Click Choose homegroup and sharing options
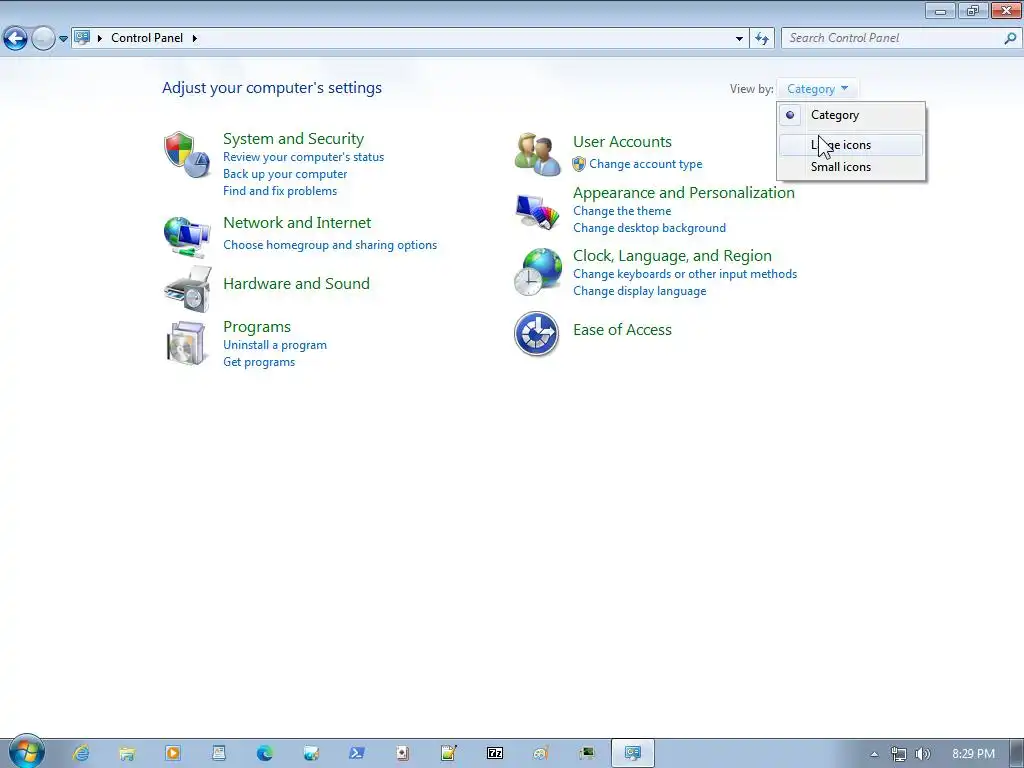 (330, 245)
